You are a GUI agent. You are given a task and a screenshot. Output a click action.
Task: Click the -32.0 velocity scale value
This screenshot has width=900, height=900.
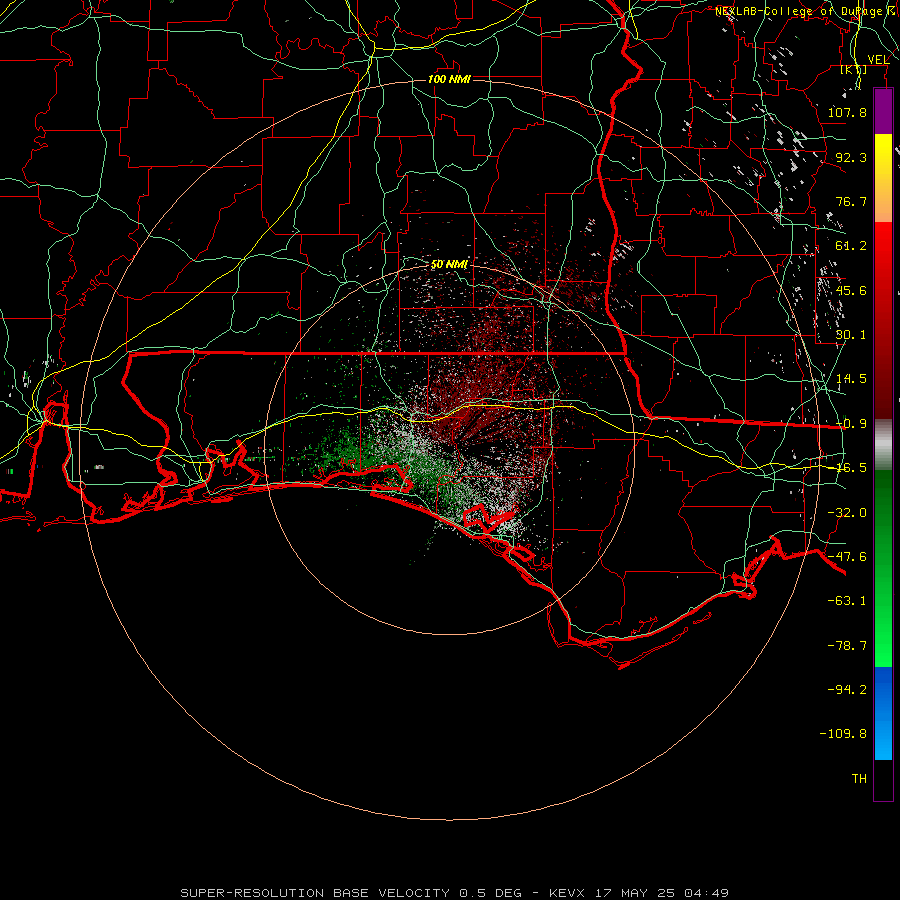click(847, 513)
